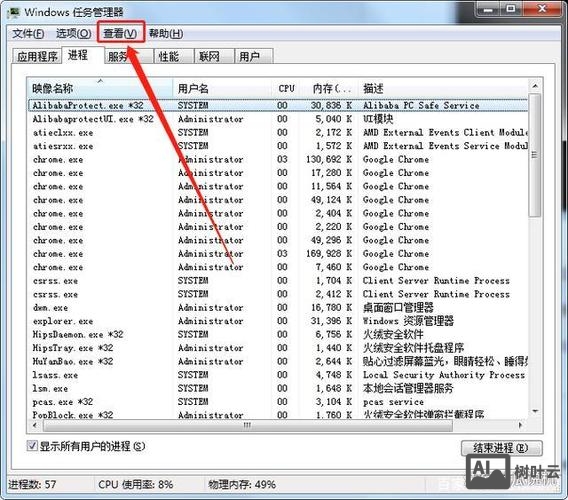Select the pcas.exe *32 process
The image size is (568, 500).
point(278,402)
